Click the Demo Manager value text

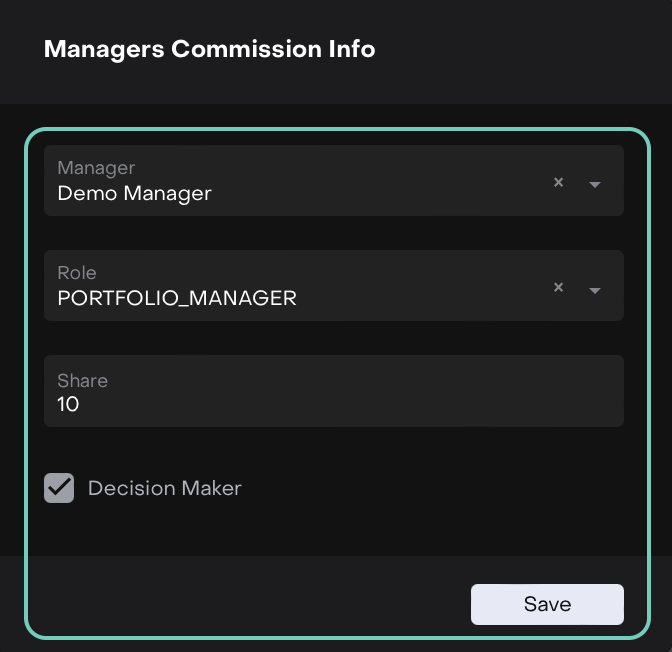(134, 193)
